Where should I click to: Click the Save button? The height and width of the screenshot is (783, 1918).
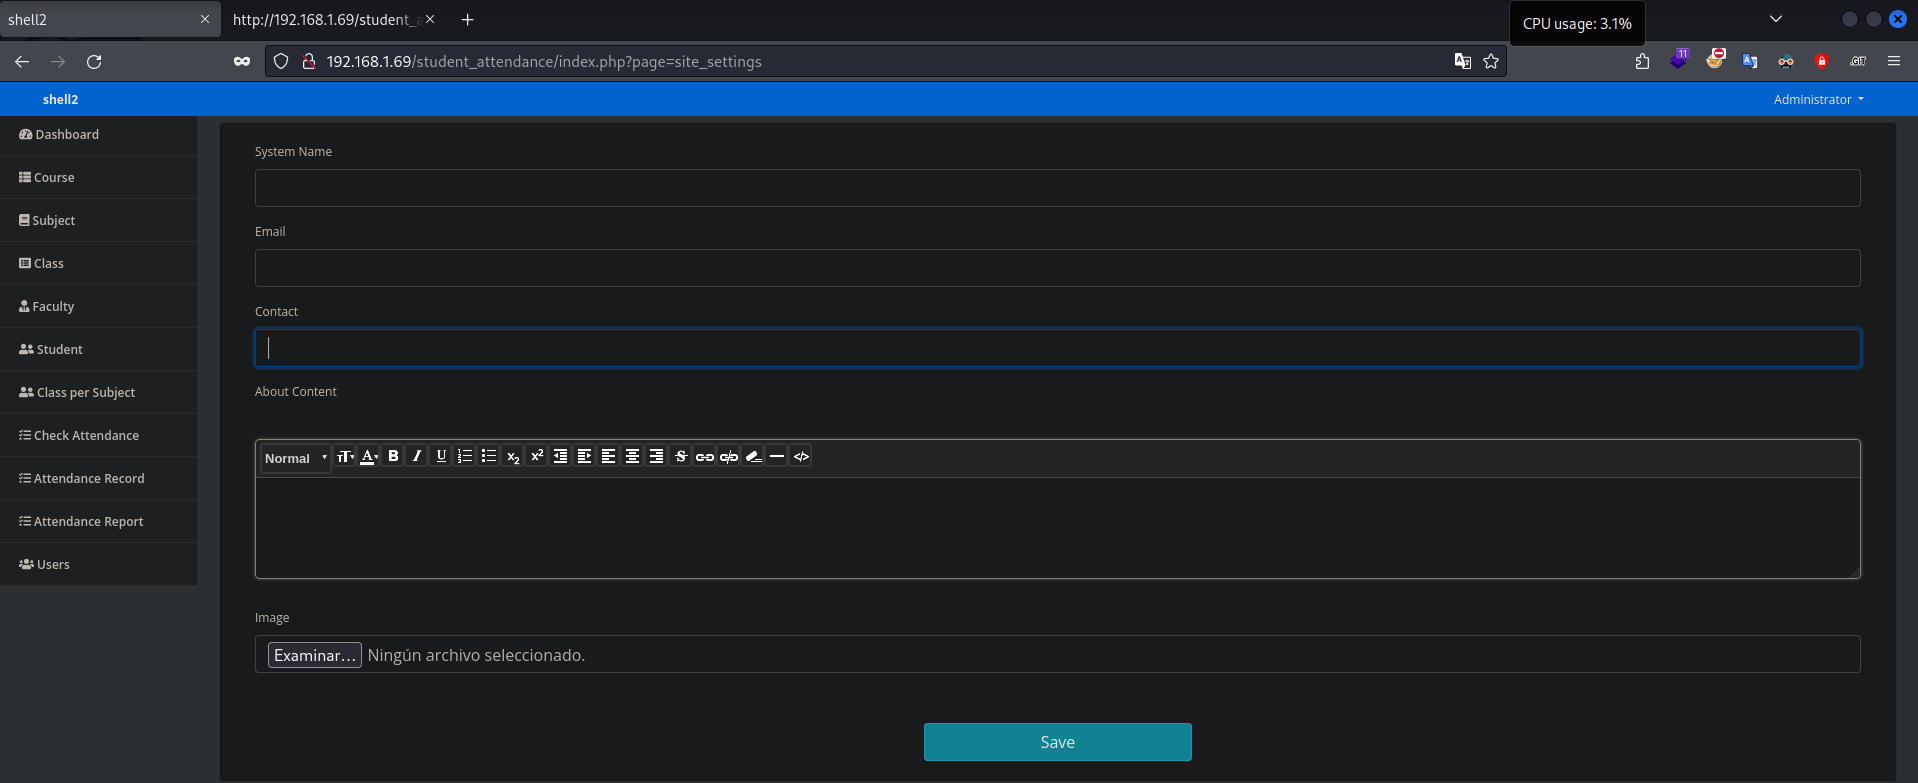[x=1057, y=742]
